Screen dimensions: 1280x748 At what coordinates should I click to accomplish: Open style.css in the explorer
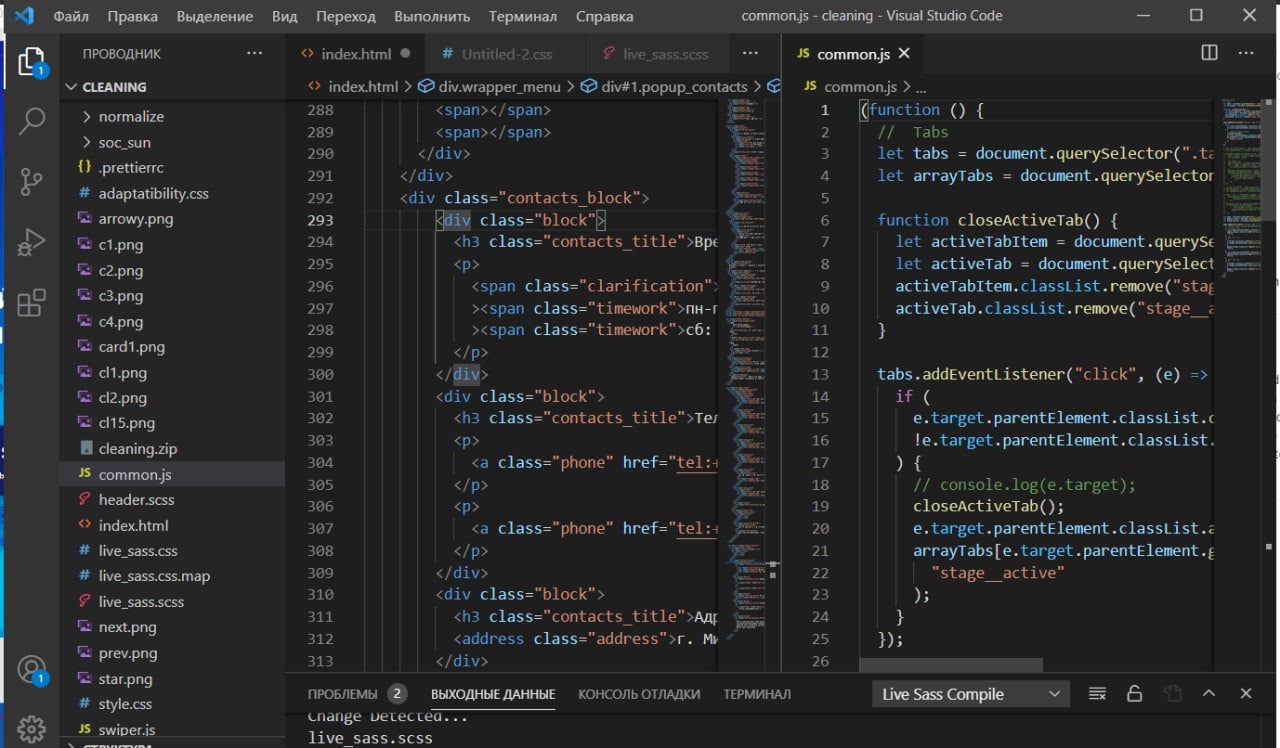point(172,704)
